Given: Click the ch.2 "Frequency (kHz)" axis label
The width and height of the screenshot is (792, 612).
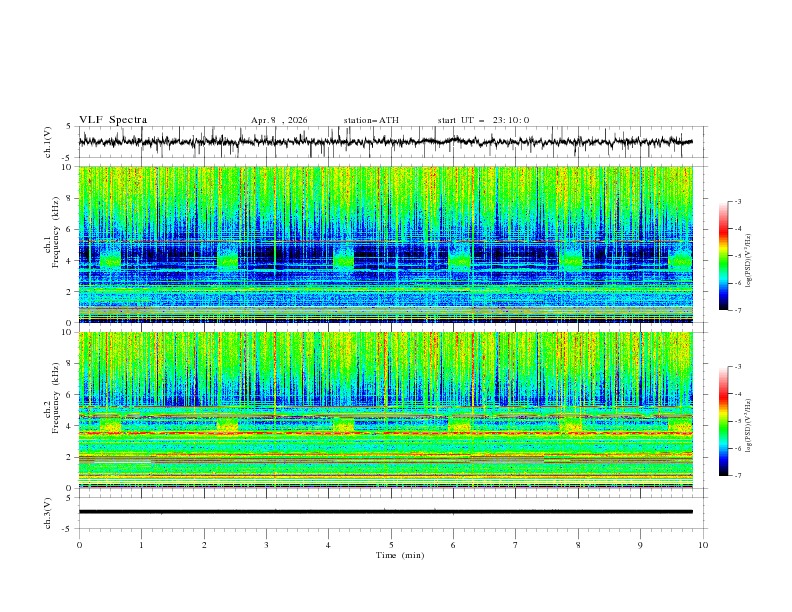Looking at the screenshot, I should 56,398.
